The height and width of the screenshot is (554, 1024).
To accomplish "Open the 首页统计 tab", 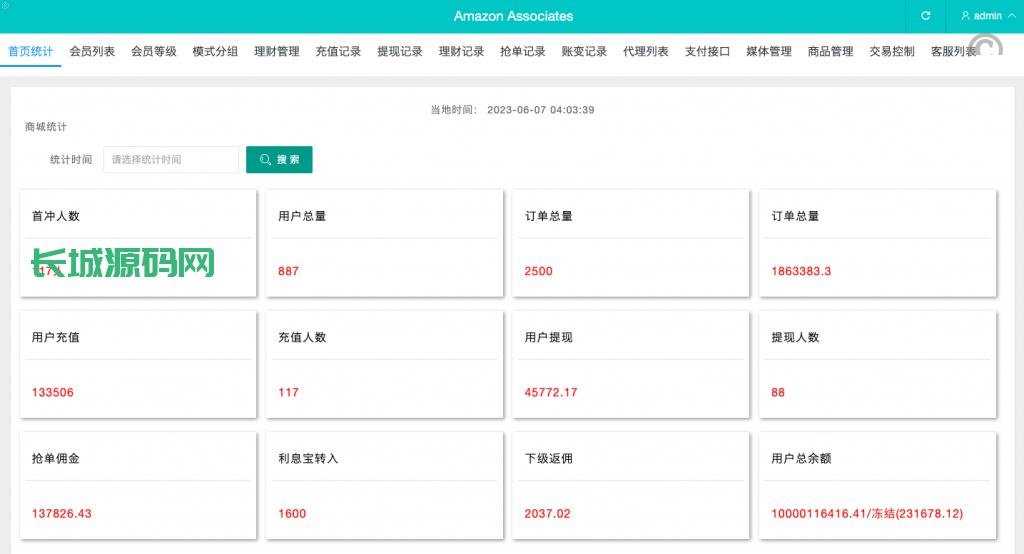I will click(x=31, y=52).
